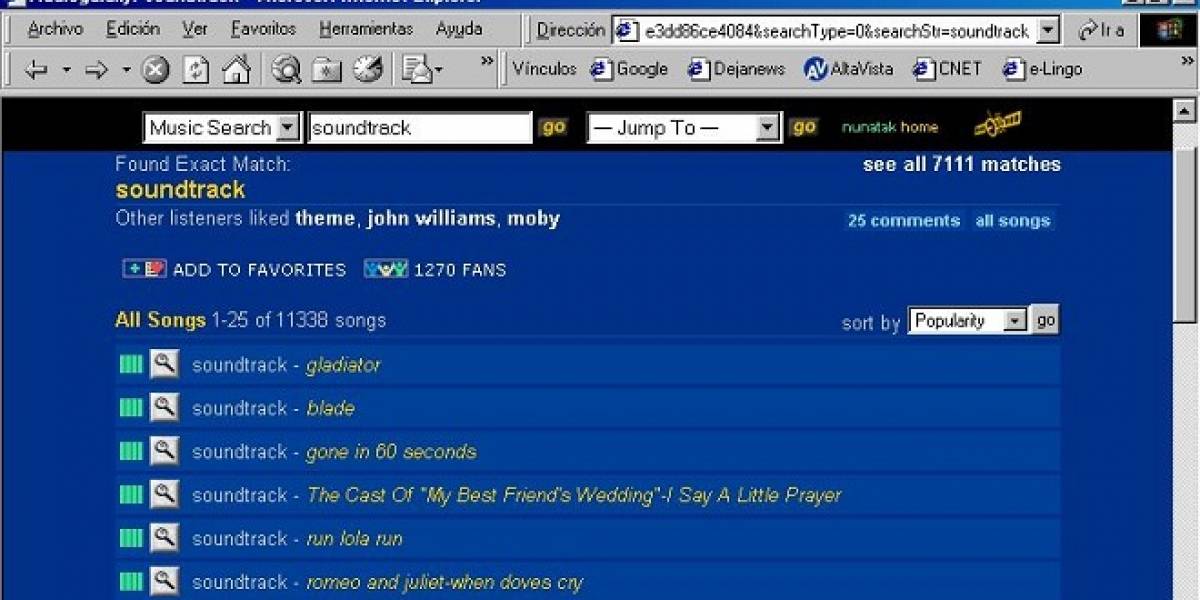Click the go button next to Jump To
The height and width of the screenshot is (600, 1200).
coord(803,127)
